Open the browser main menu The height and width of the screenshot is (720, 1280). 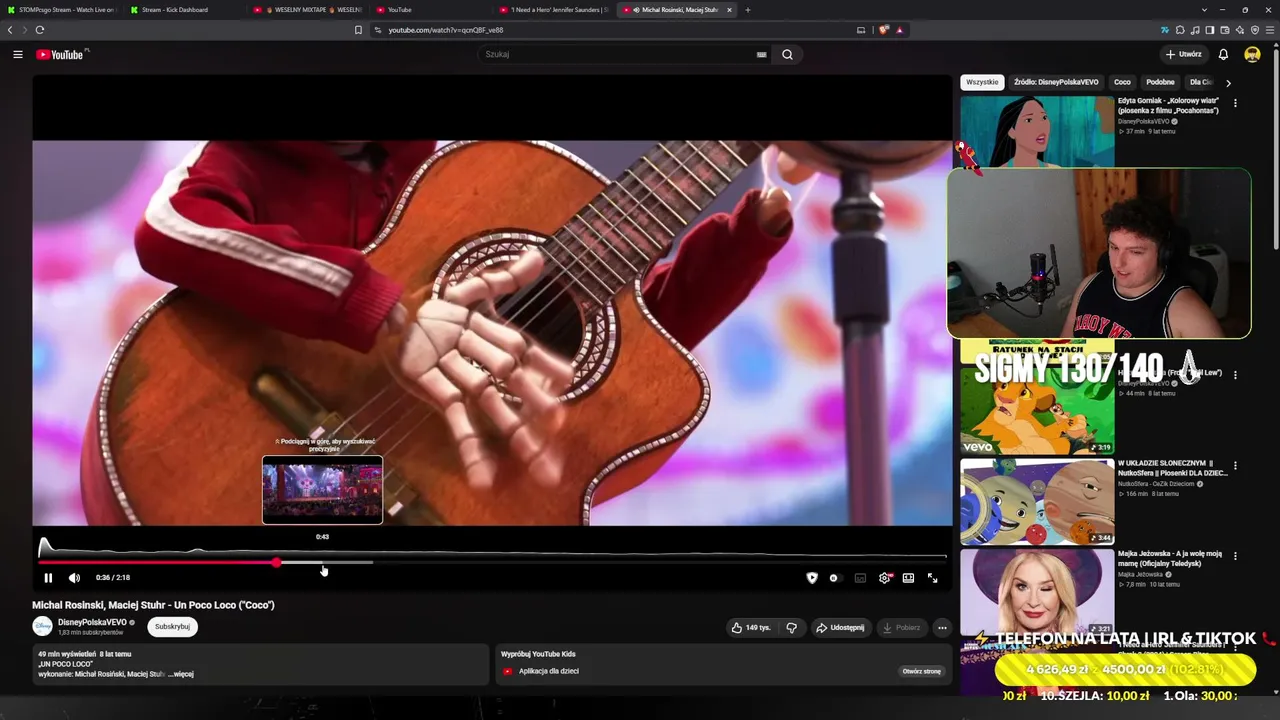pyautogui.click(x=1269, y=30)
